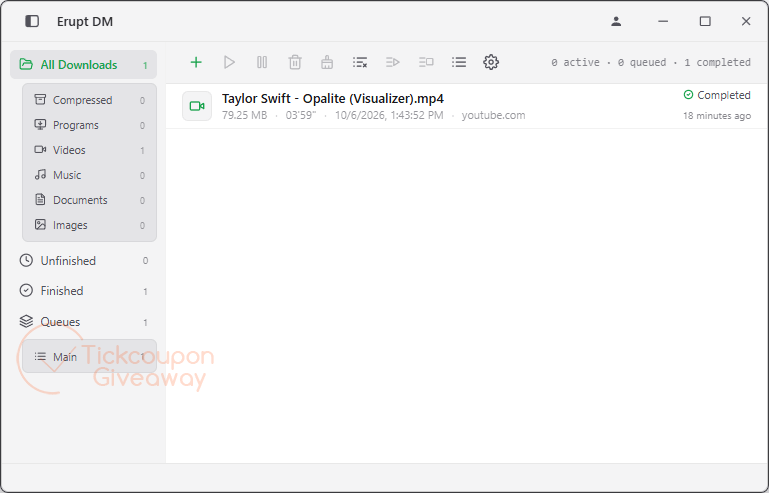Click the 79.25 MB file size
Screen dimensions: 769x493
coord(245,115)
